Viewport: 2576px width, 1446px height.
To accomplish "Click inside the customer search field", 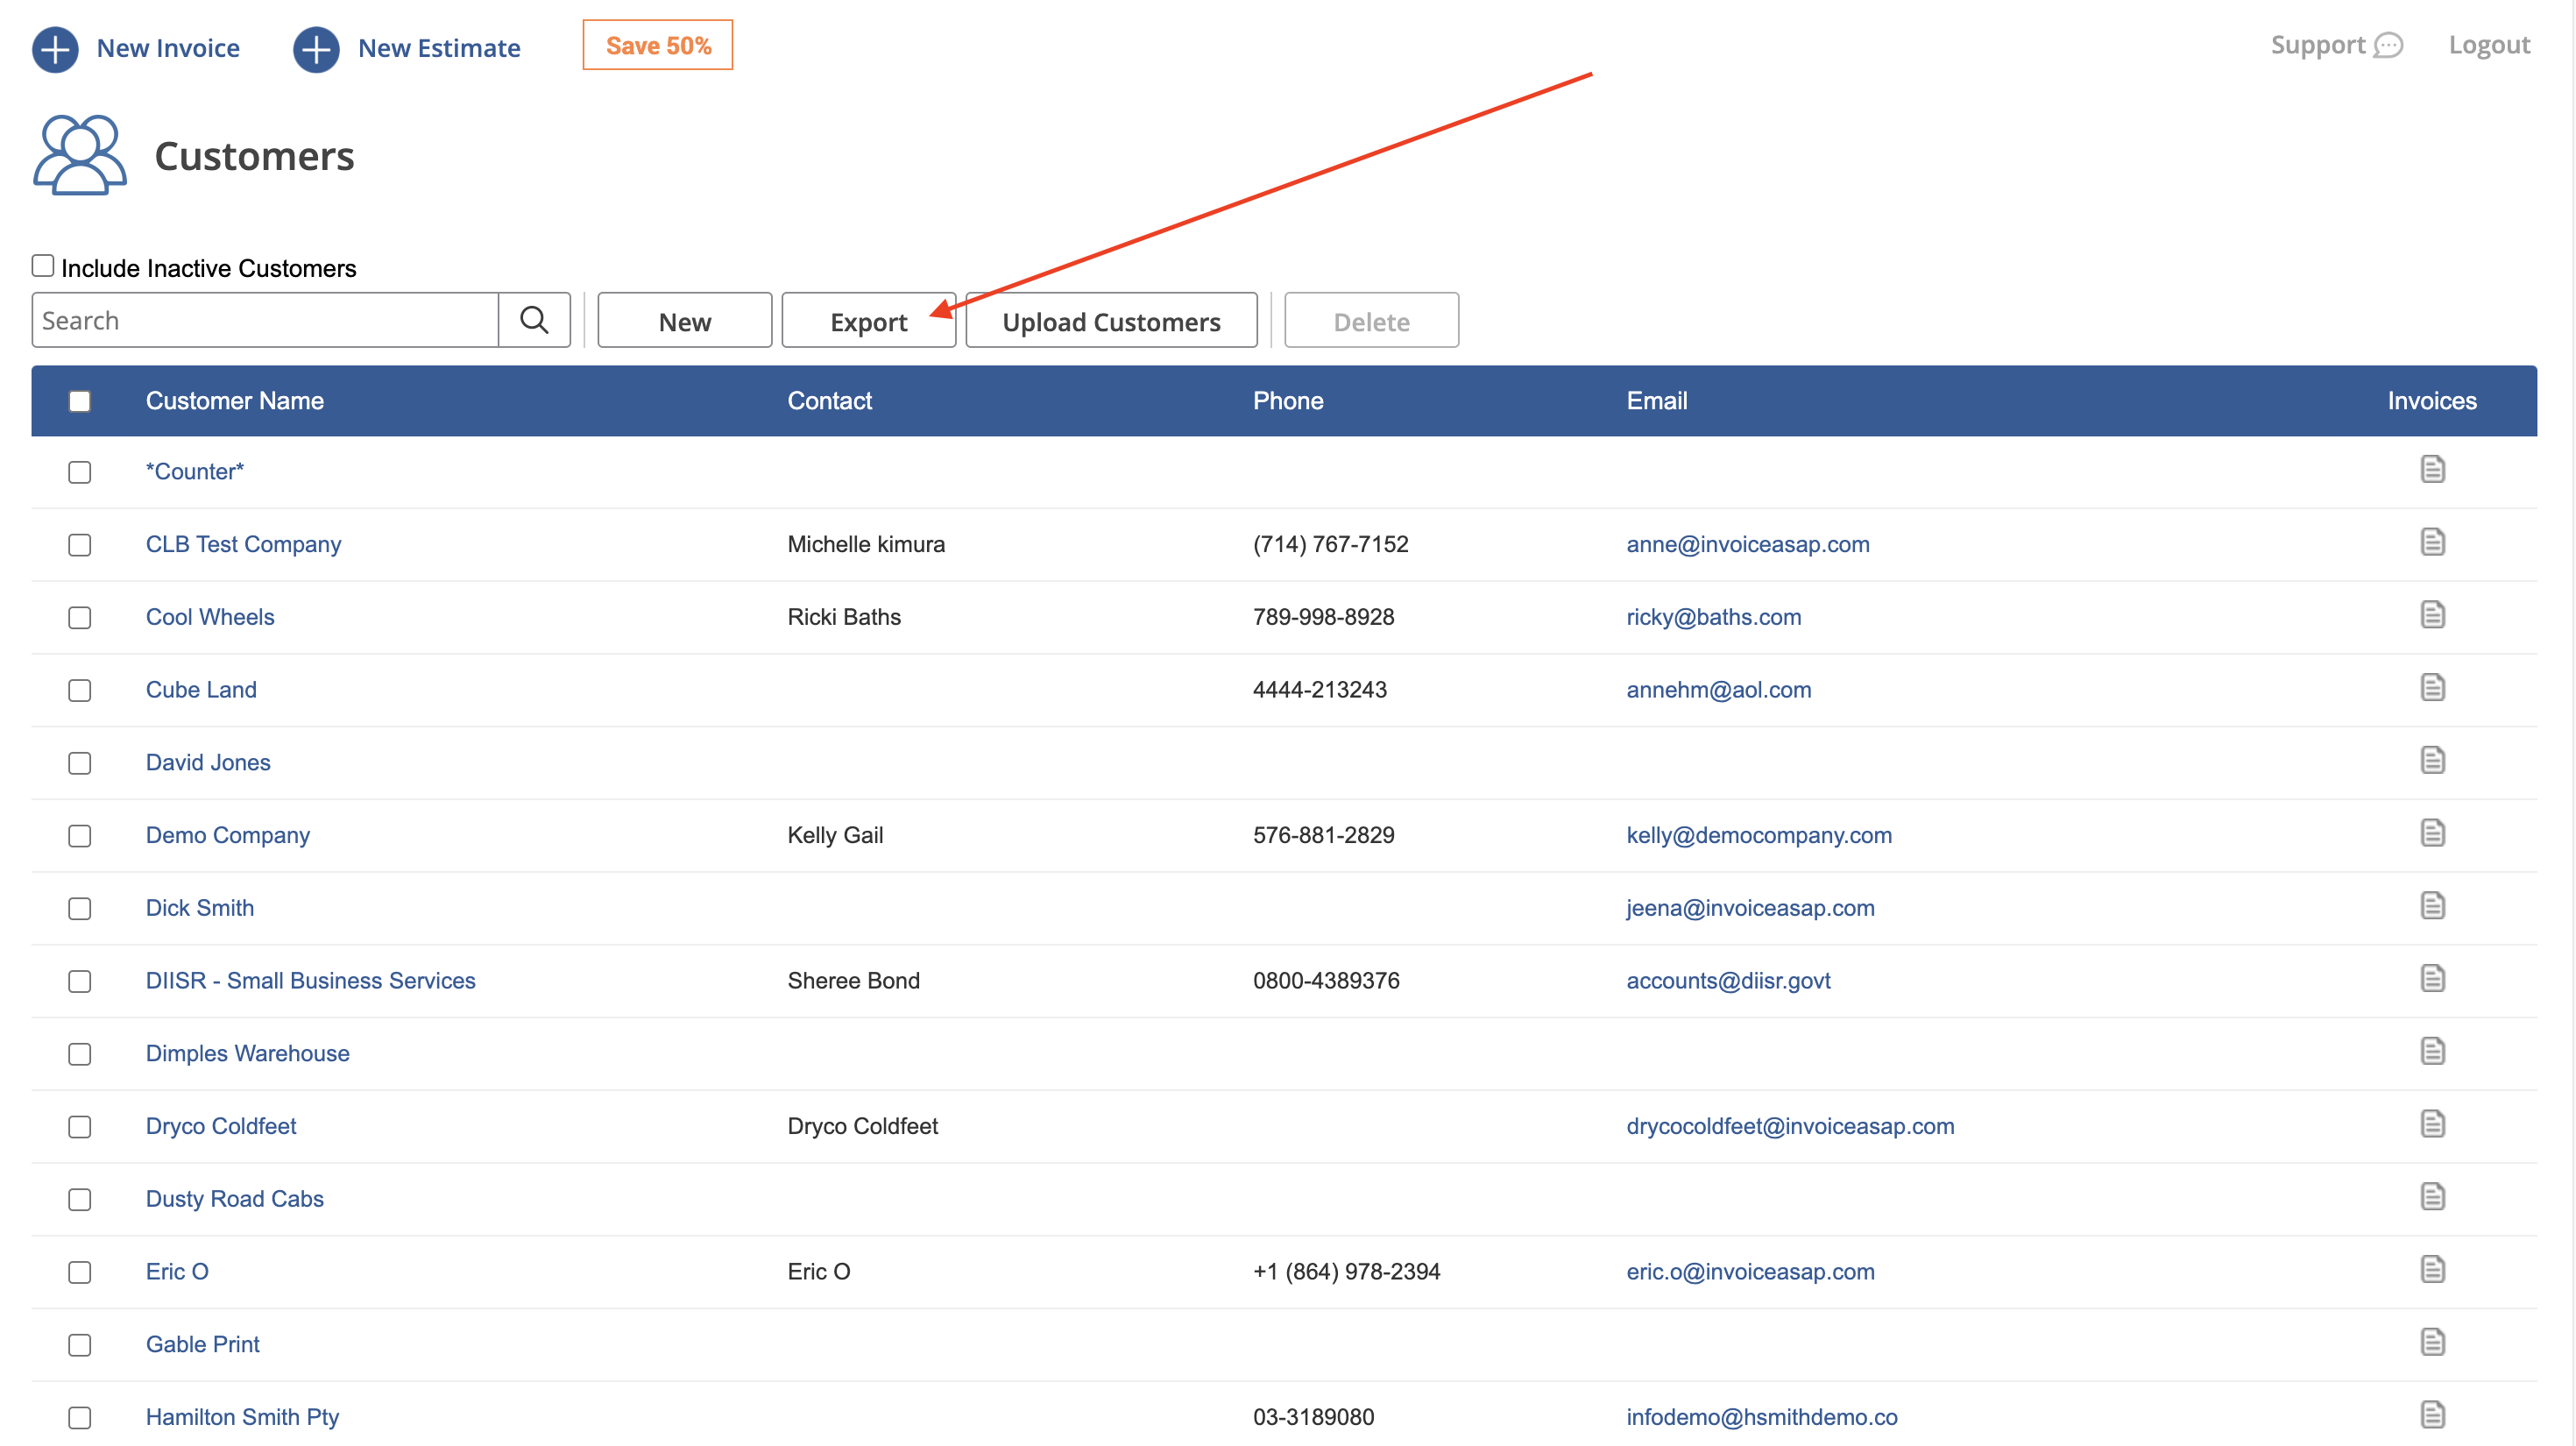I will click(x=260, y=320).
